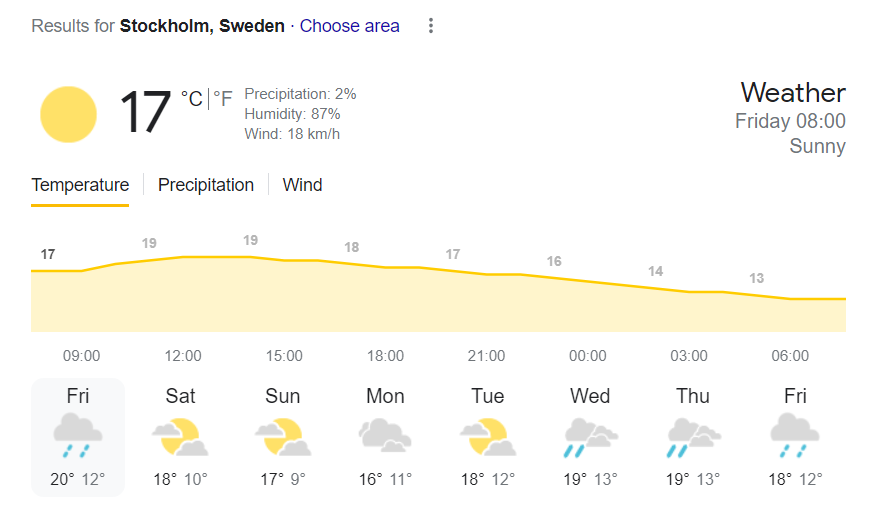Click Sunday's partly cloudy icon

click(283, 437)
